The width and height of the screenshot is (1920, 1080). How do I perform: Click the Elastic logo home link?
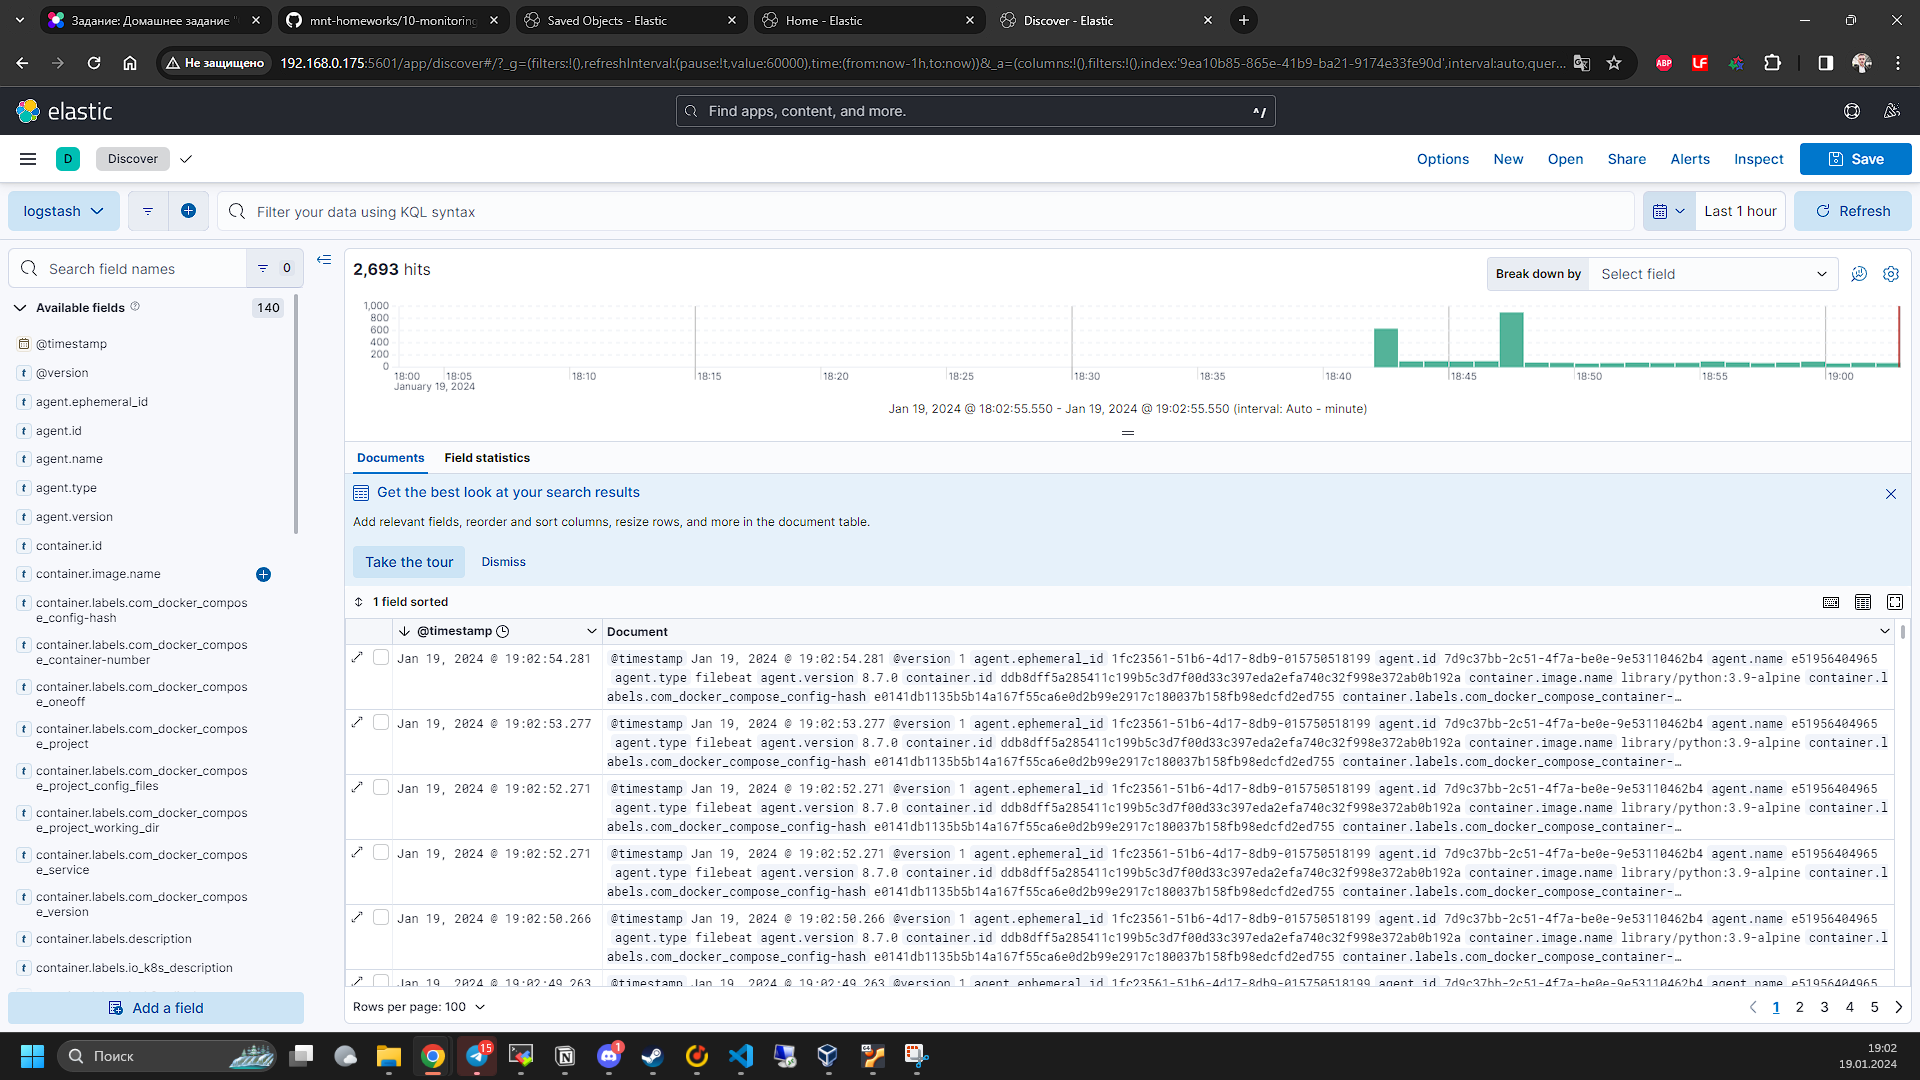click(x=65, y=111)
